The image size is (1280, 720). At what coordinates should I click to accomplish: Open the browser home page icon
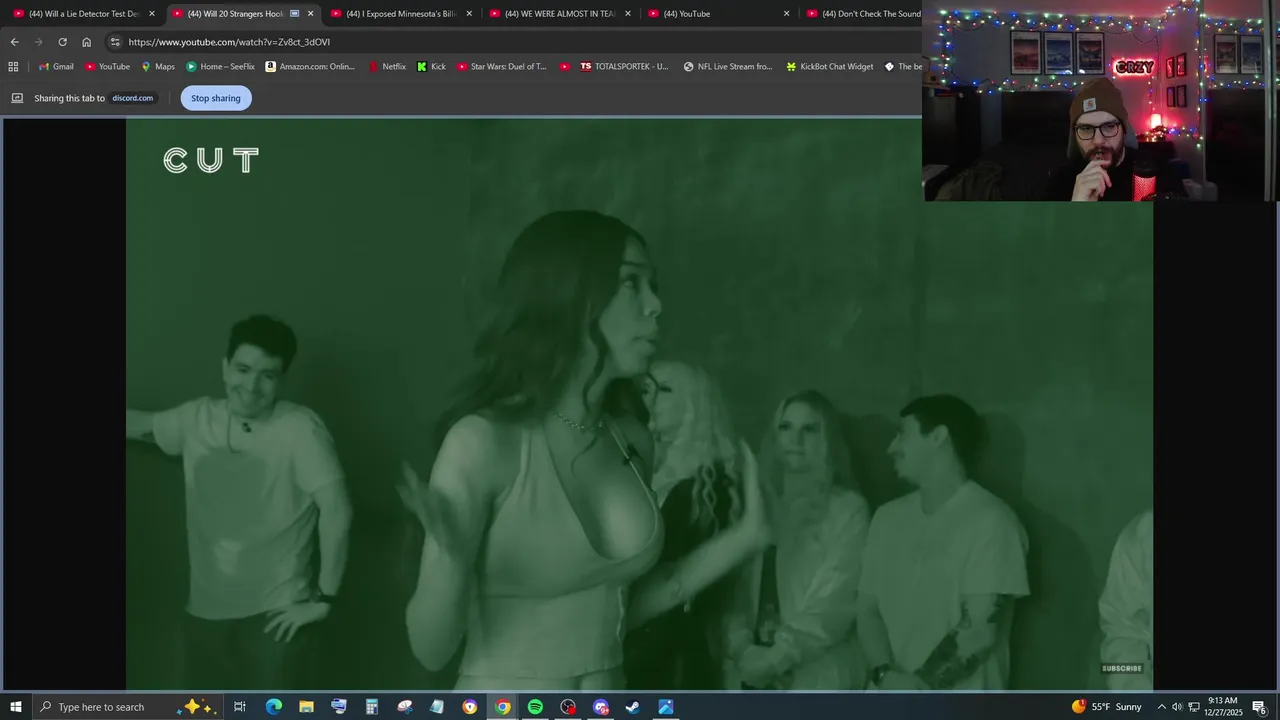(86, 42)
